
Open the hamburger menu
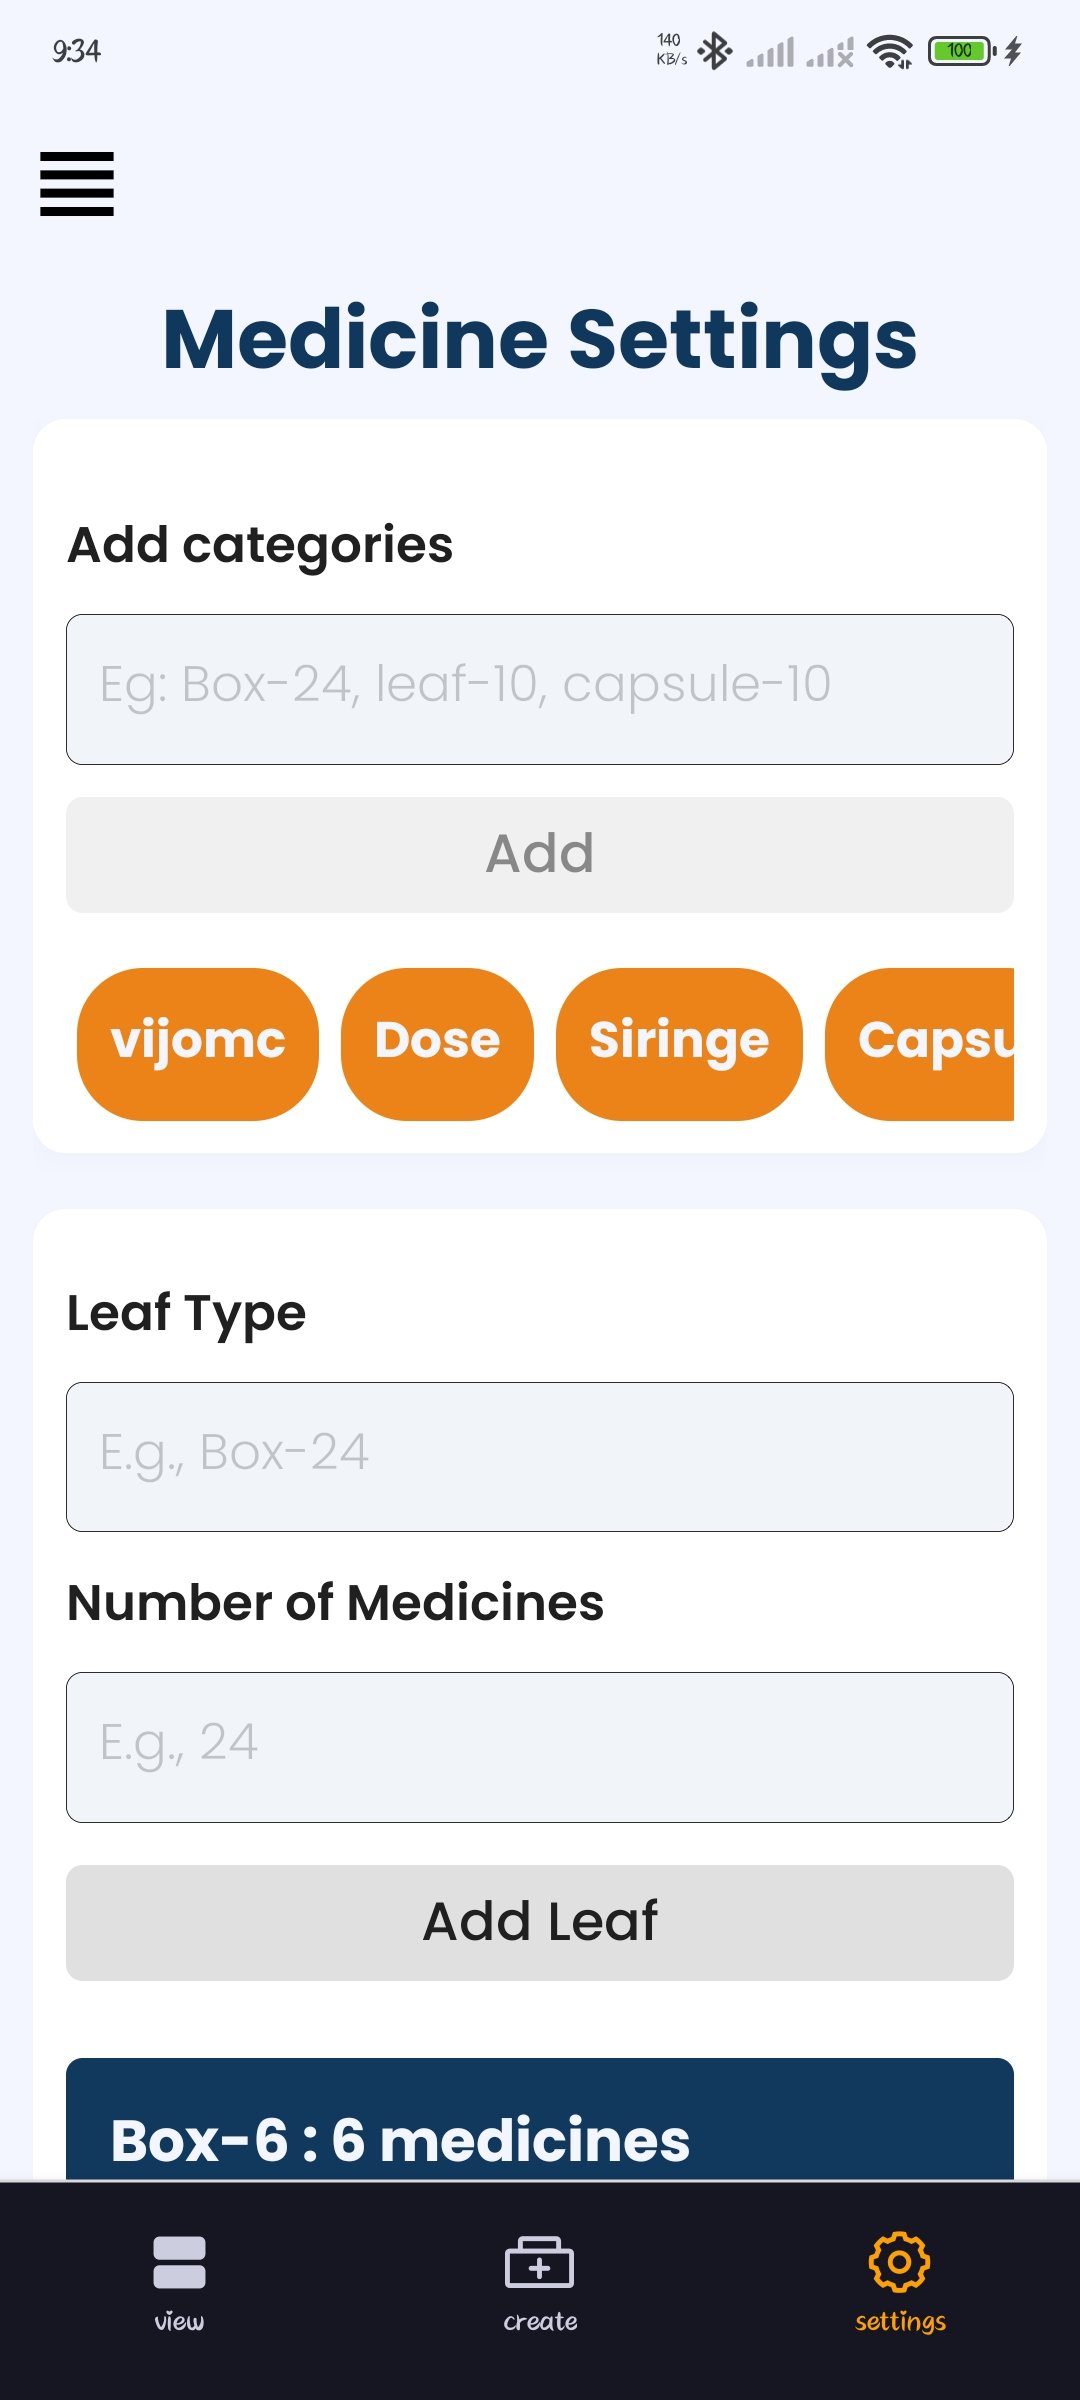click(x=77, y=184)
